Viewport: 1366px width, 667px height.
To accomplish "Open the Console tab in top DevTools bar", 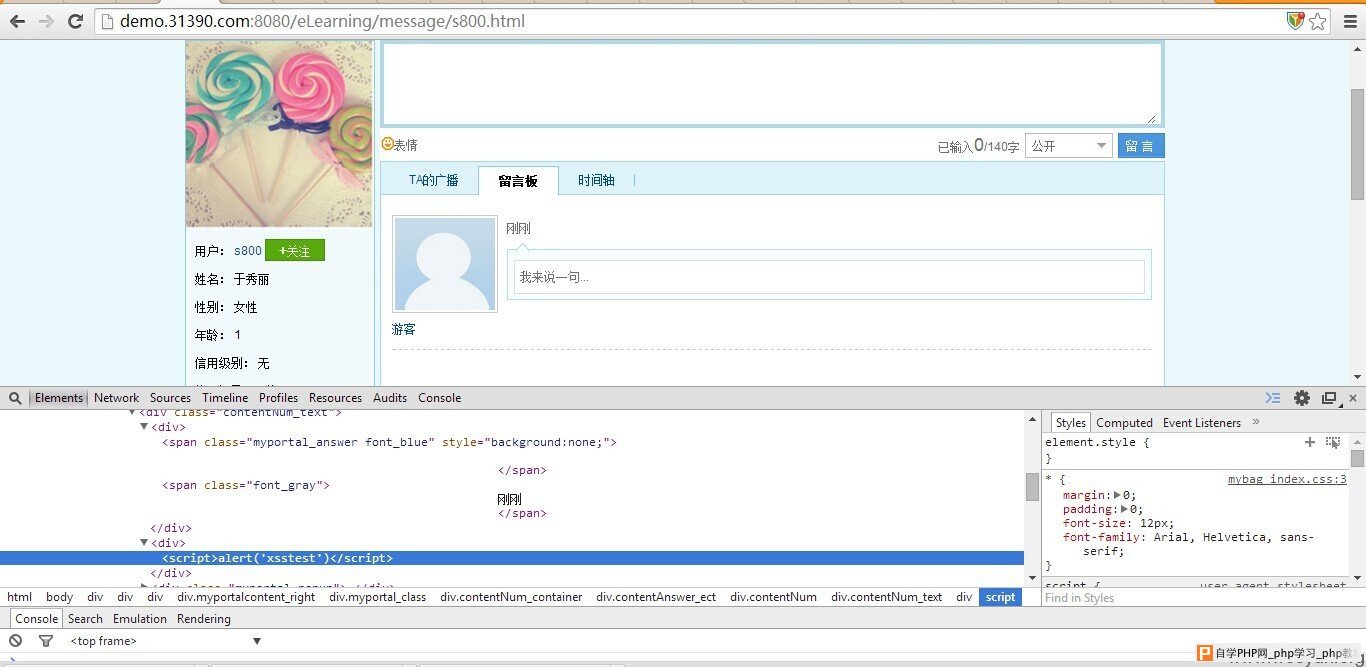I will [439, 398].
